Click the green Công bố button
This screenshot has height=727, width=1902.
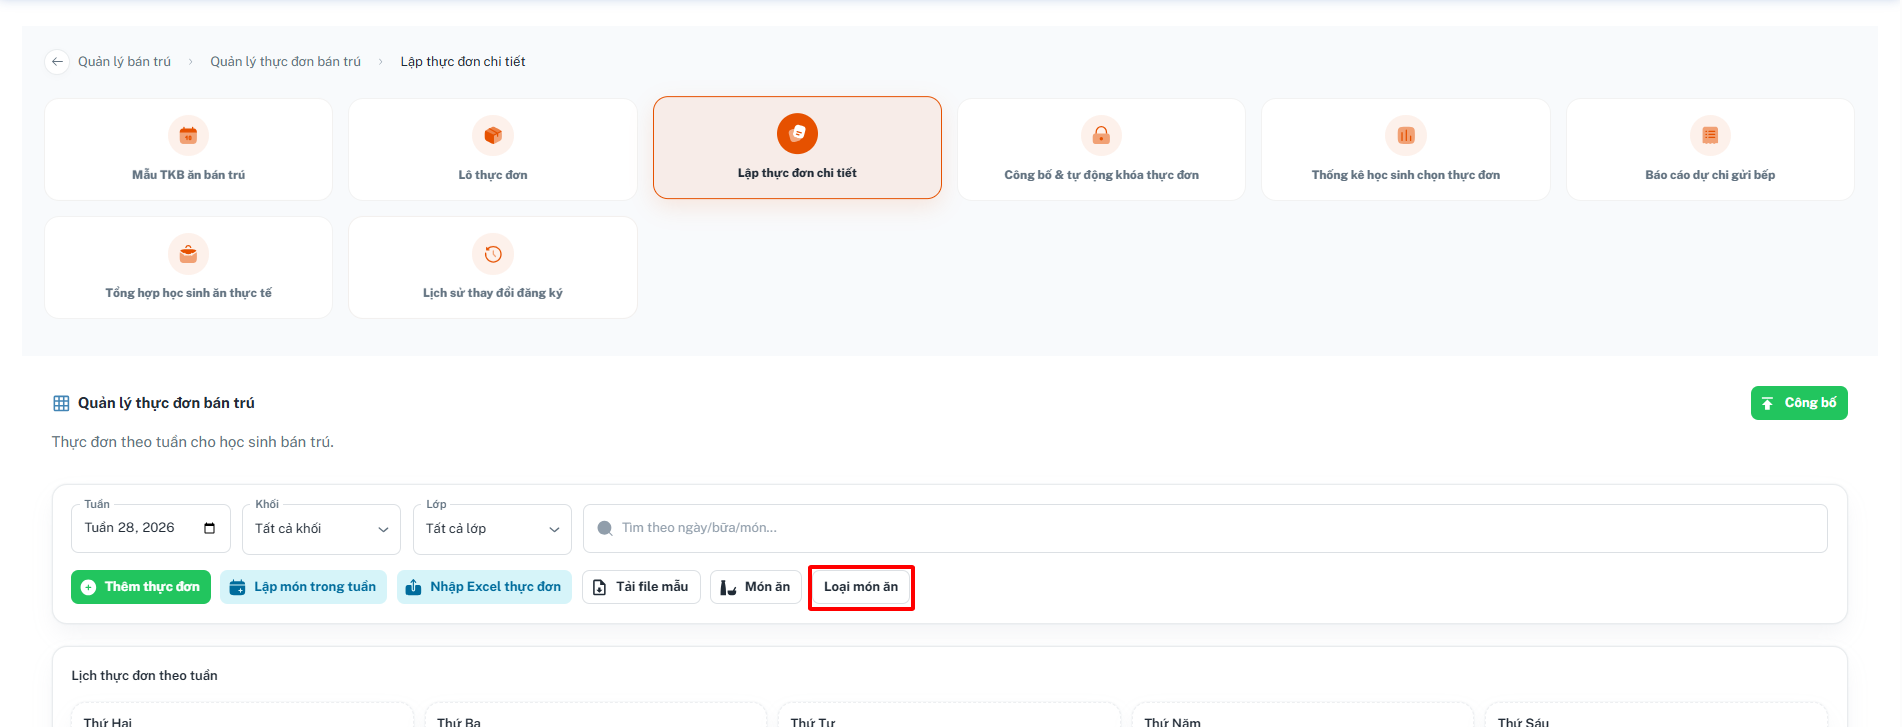1799,403
